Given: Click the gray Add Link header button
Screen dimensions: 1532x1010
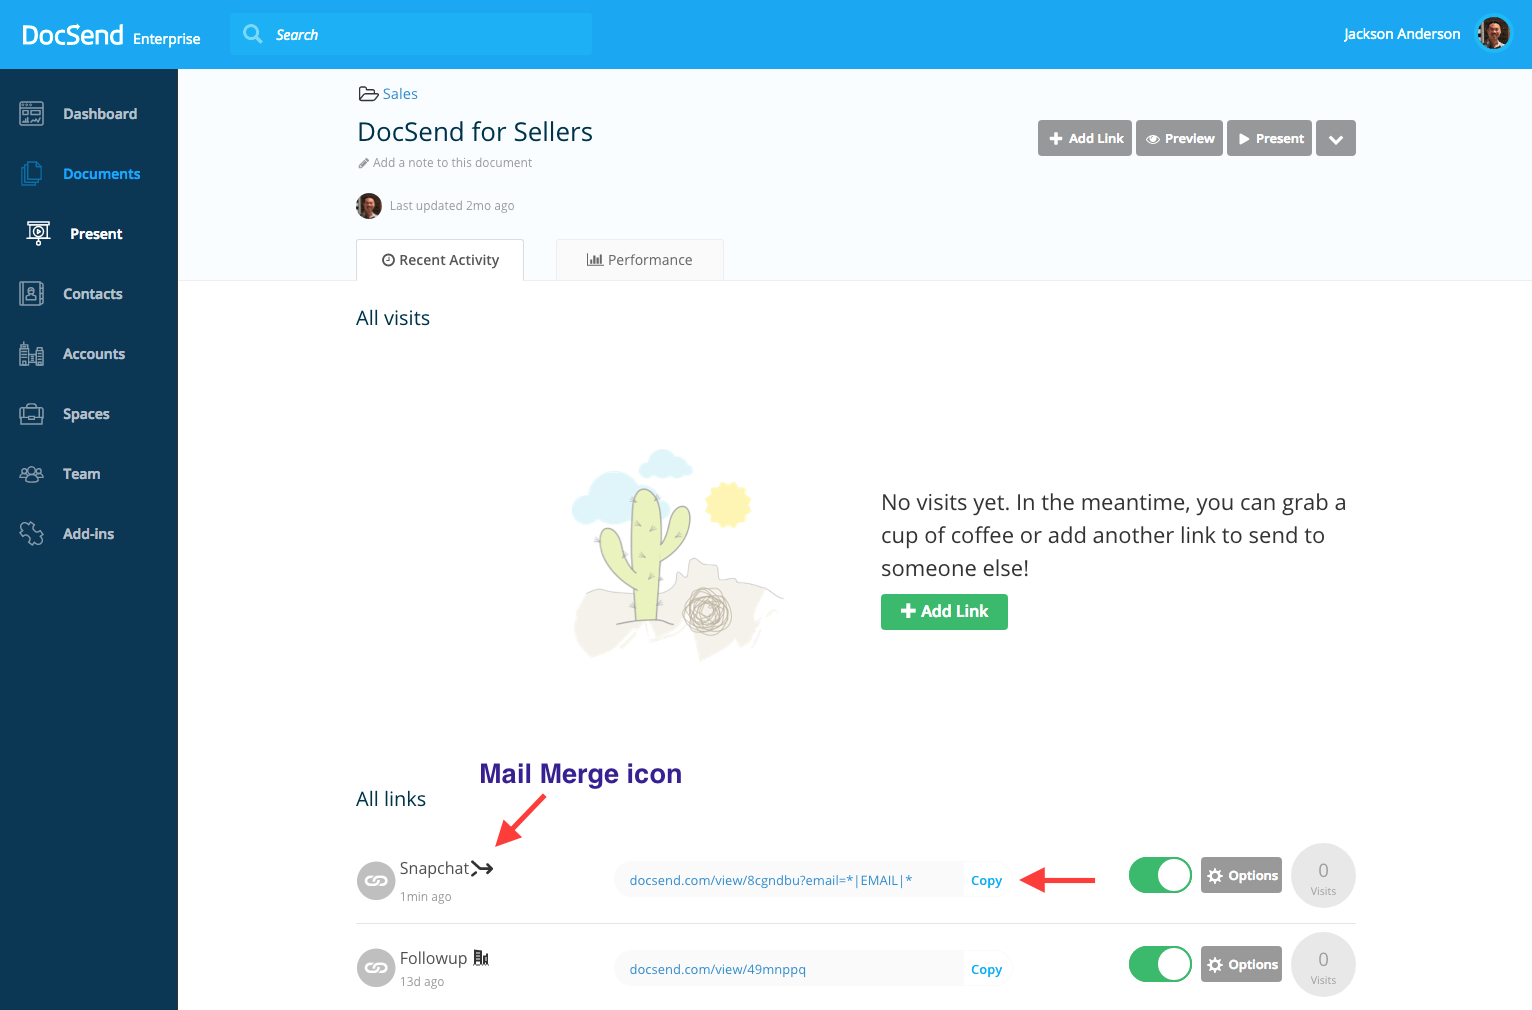Looking at the screenshot, I should [x=1085, y=138].
